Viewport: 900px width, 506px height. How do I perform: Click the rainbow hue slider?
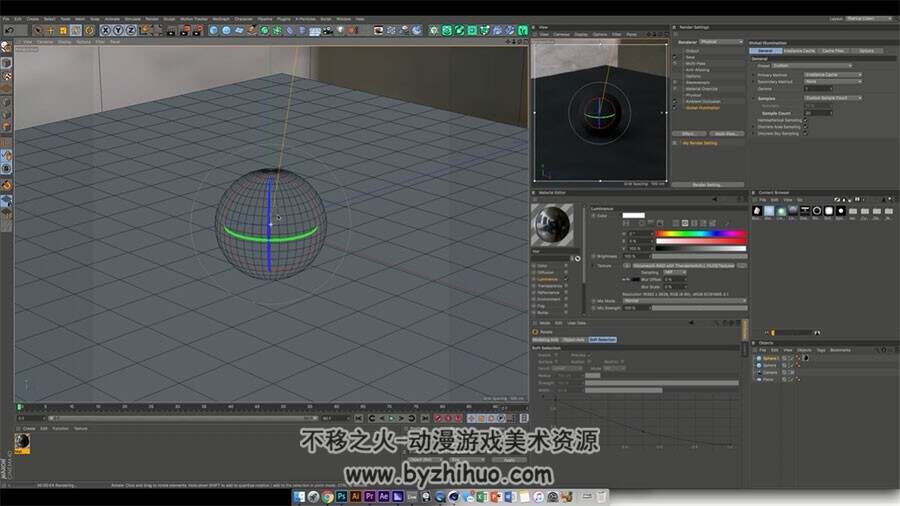coord(701,233)
